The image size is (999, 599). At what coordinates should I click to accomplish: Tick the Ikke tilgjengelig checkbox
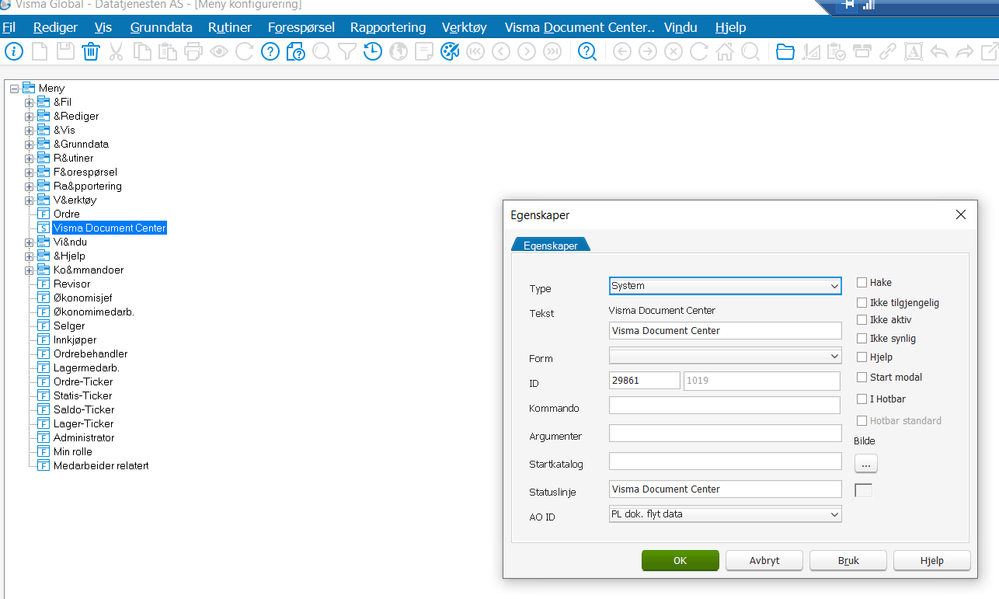(862, 303)
